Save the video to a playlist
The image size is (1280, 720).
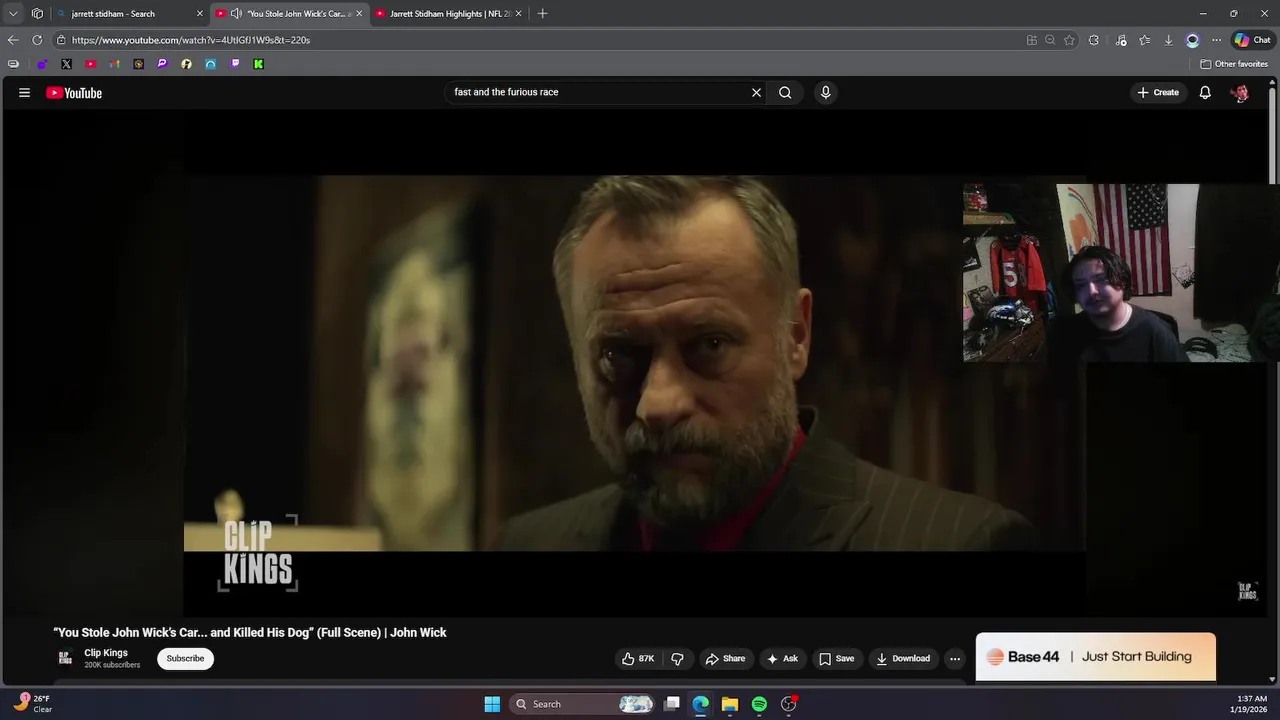point(836,658)
